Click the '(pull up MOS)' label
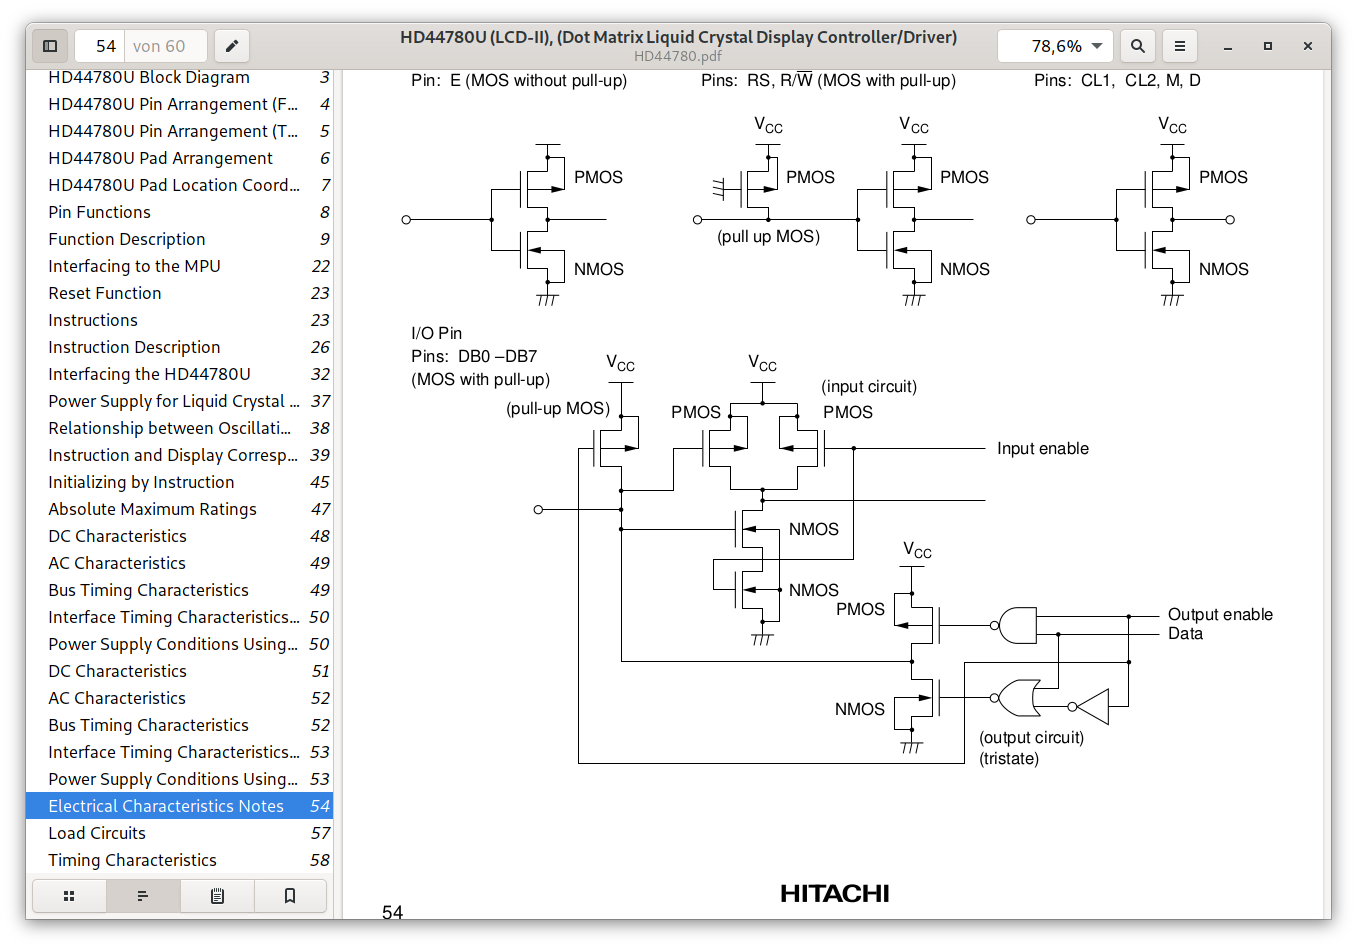The height and width of the screenshot is (948, 1357). tap(768, 237)
